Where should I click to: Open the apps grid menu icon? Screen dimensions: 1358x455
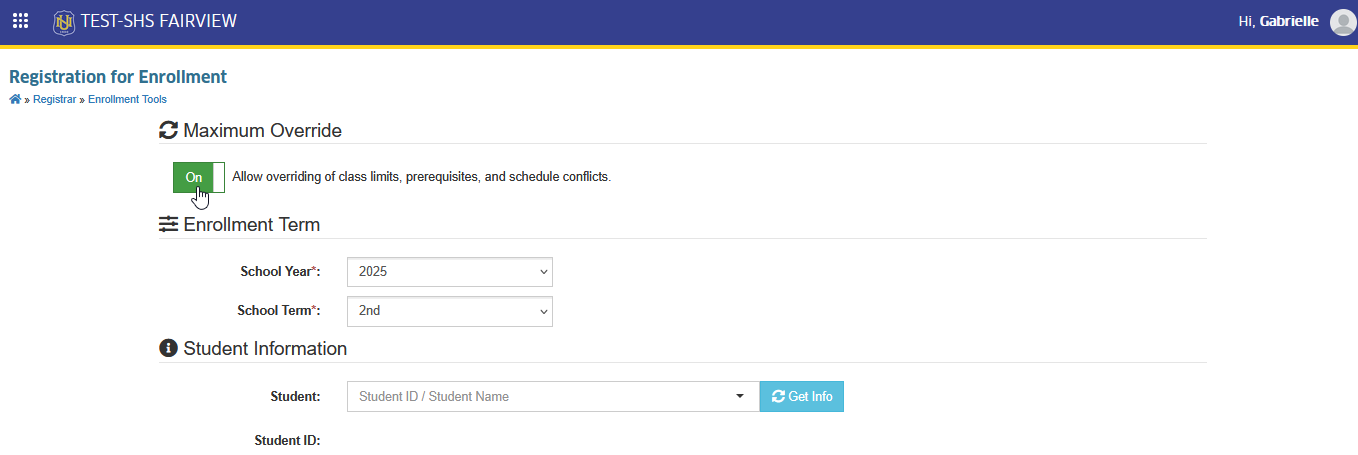point(20,20)
